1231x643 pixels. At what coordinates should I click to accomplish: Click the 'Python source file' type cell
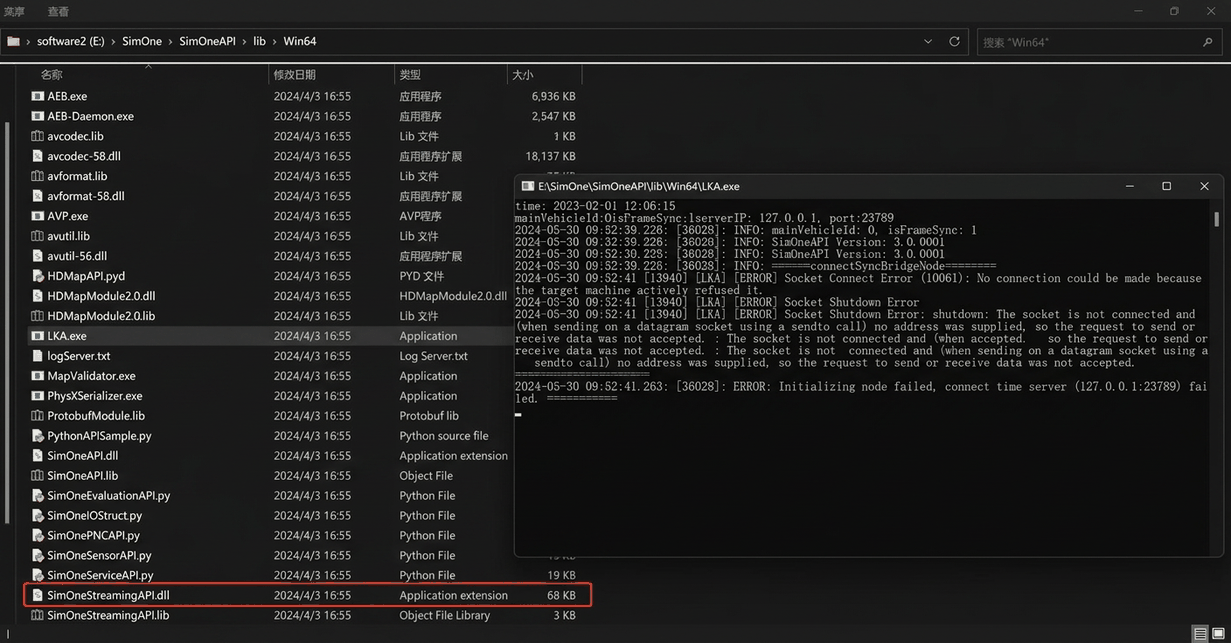click(444, 436)
